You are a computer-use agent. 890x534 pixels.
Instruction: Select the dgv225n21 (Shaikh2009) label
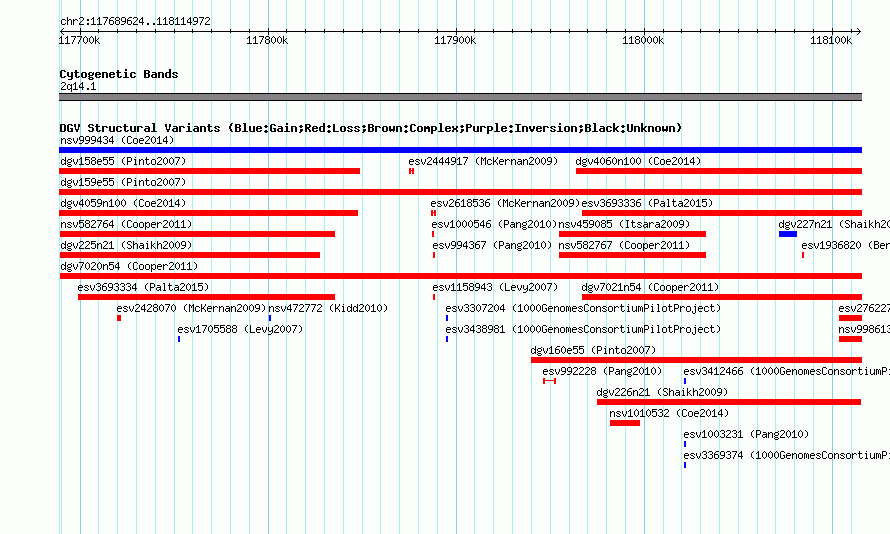pos(126,245)
